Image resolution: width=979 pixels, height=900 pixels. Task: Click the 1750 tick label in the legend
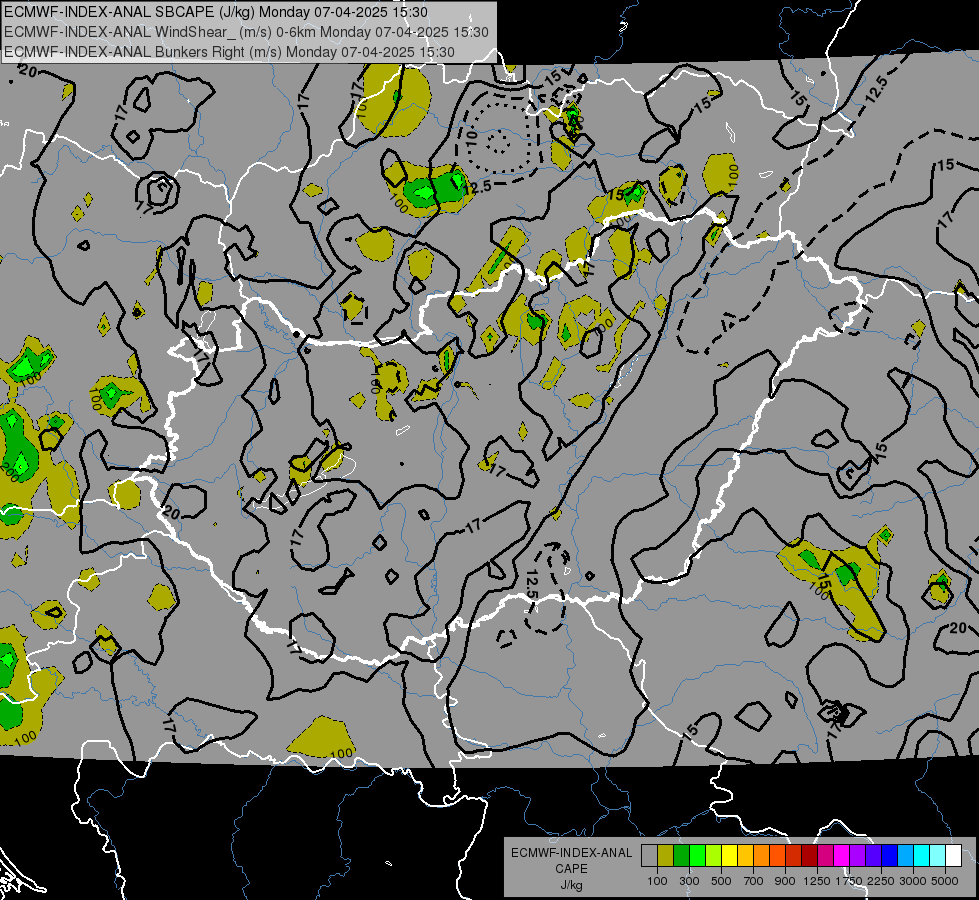(849, 881)
